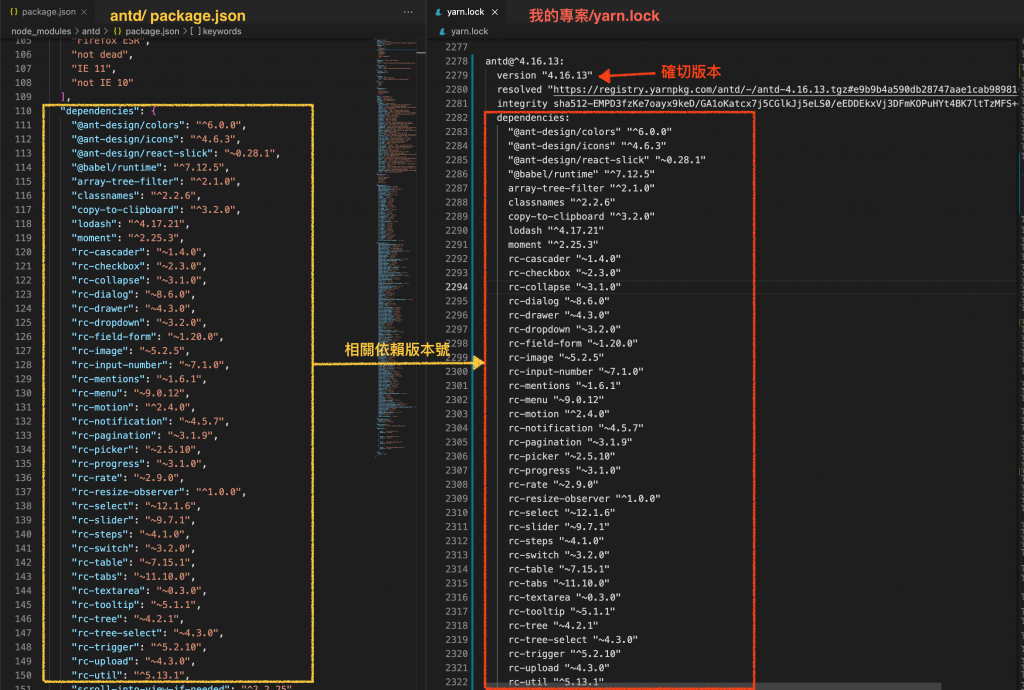Click "rc-cascader": "~1.4.0" in package.json
This screenshot has width=1024, height=690.
(139, 252)
